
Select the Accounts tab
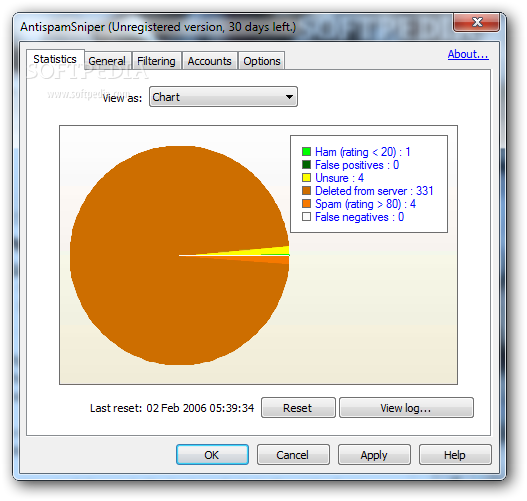coord(209,61)
